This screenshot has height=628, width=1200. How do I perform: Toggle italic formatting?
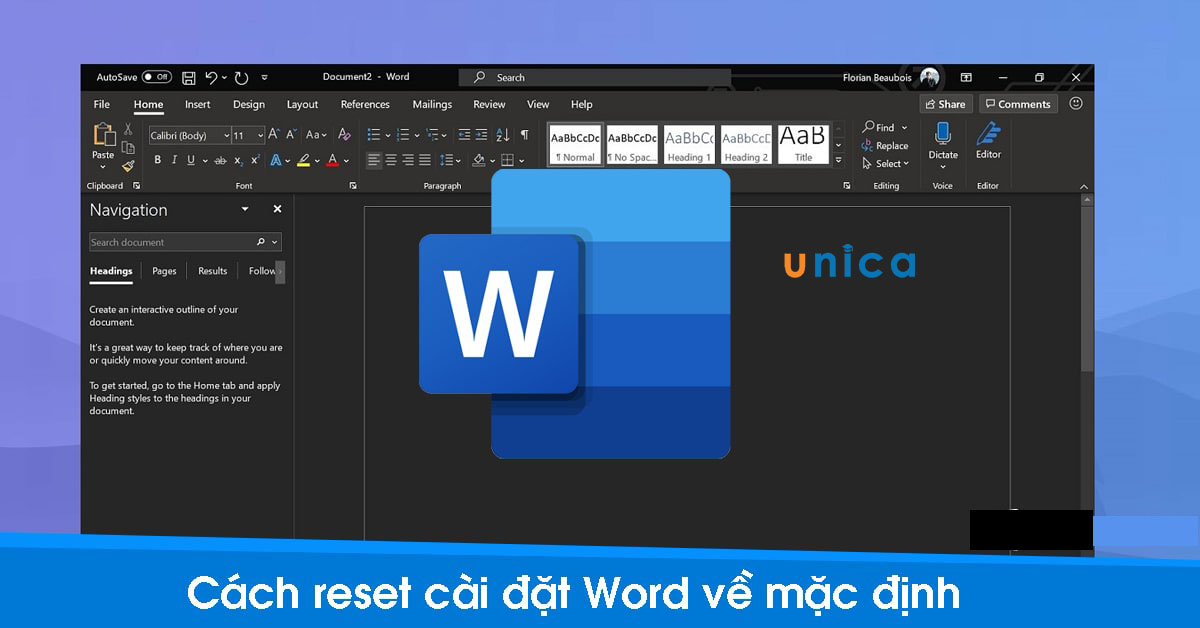[x=174, y=160]
